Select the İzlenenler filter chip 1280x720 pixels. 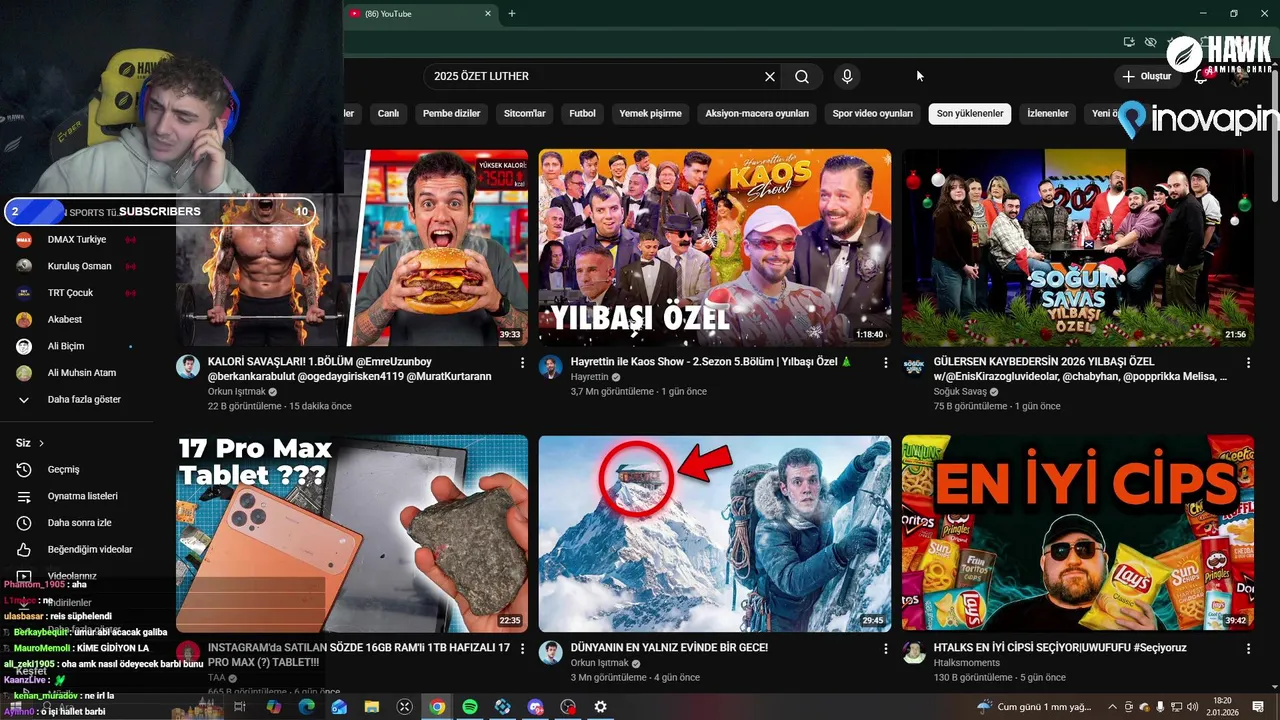click(x=1048, y=114)
